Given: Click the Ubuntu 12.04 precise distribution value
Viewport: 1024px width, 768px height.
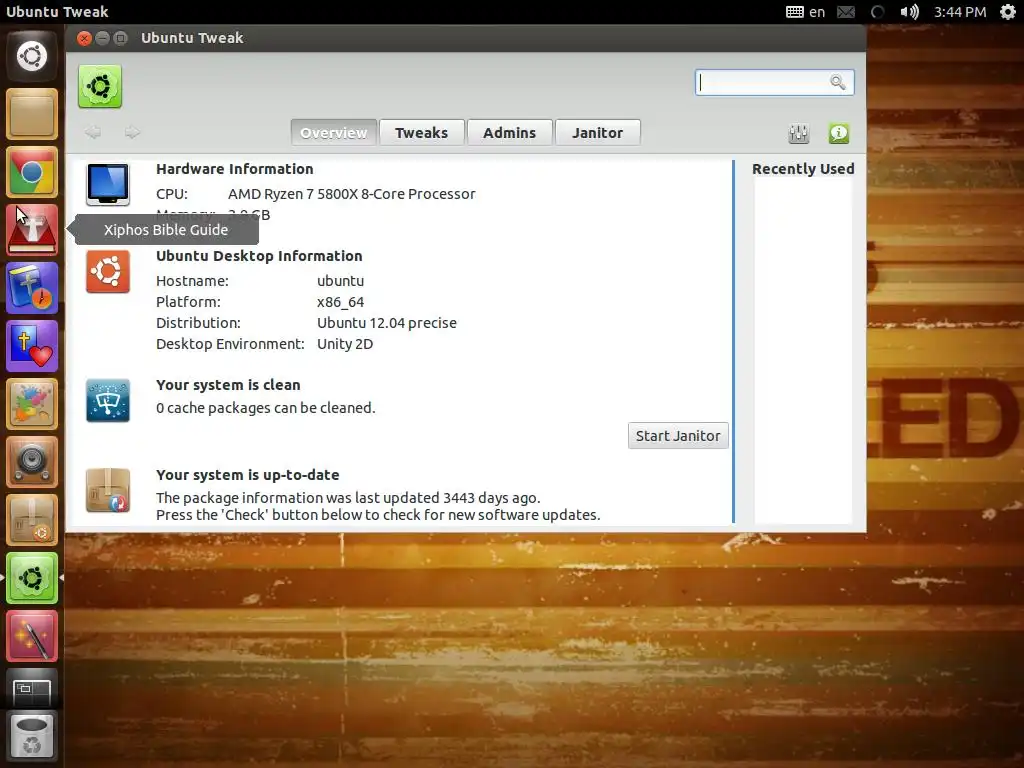Looking at the screenshot, I should 387,323.
